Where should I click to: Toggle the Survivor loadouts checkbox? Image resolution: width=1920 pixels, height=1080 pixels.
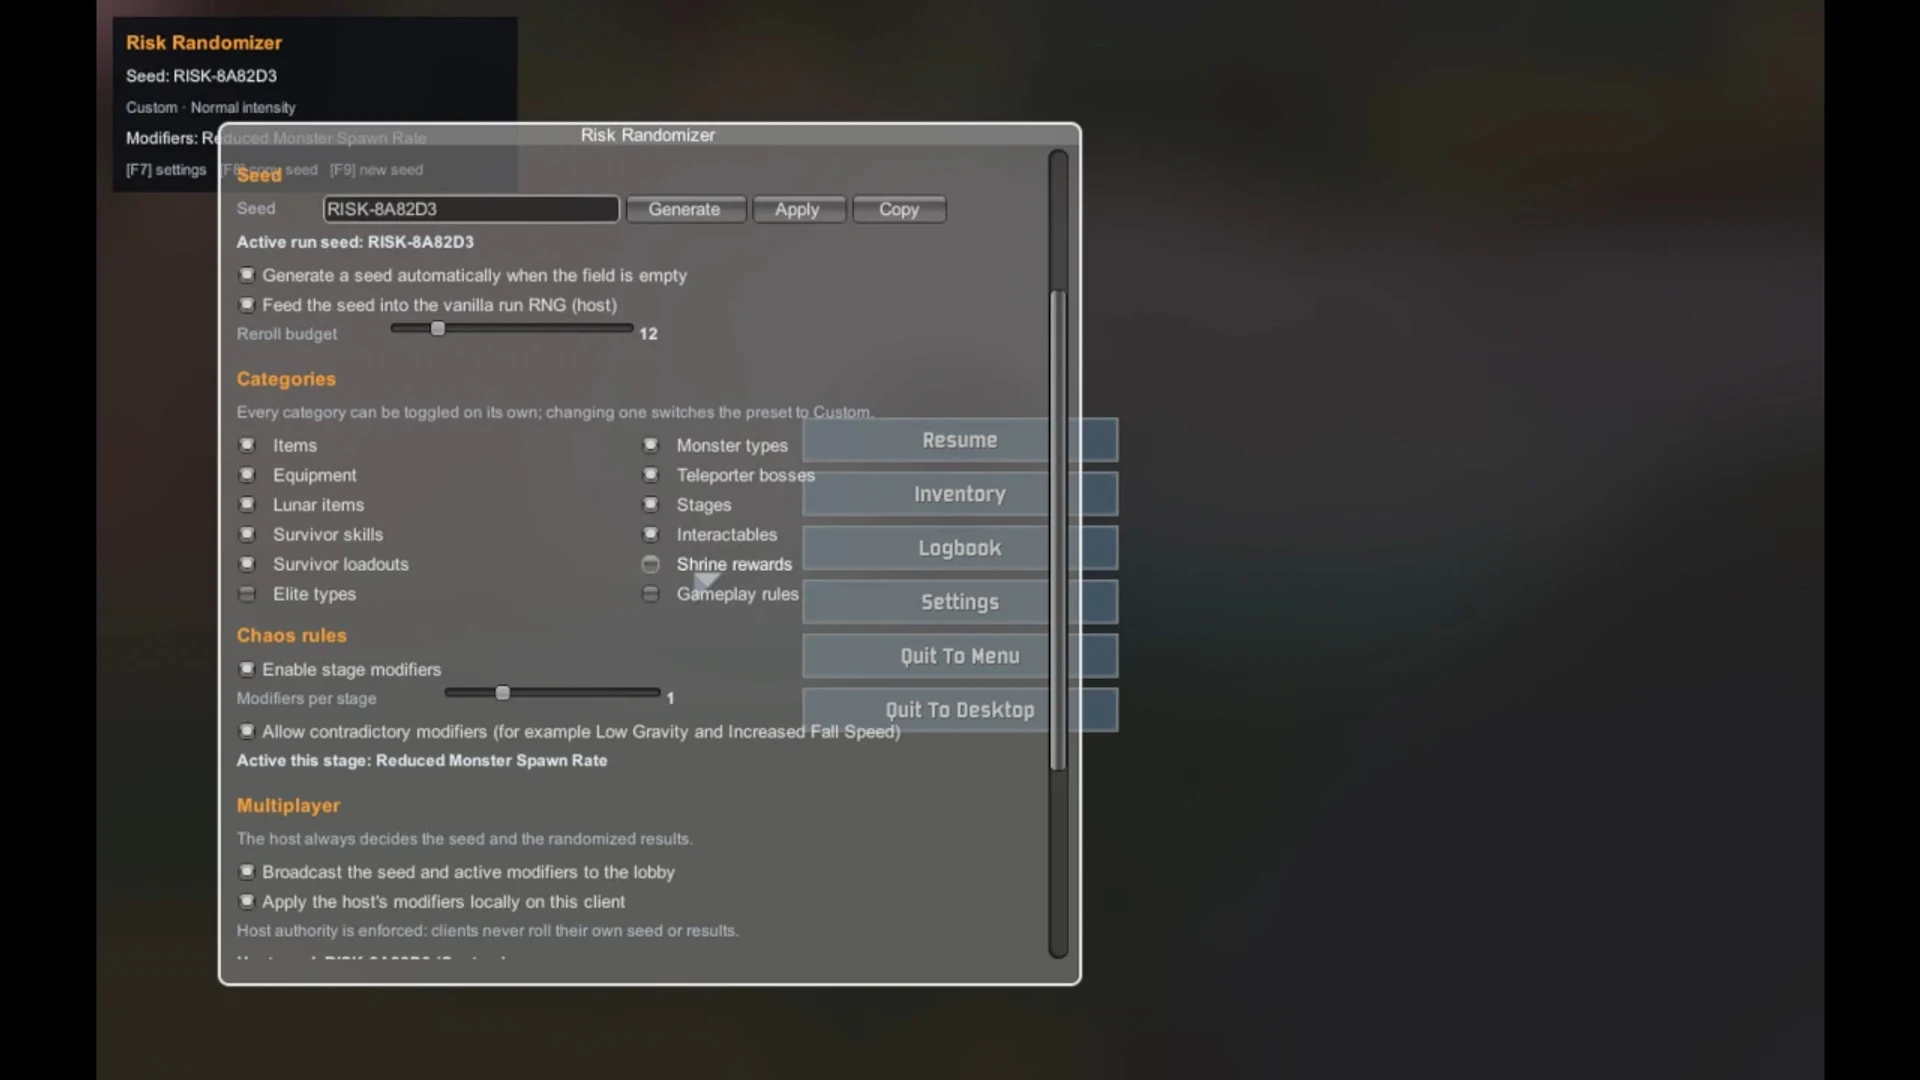click(x=247, y=564)
